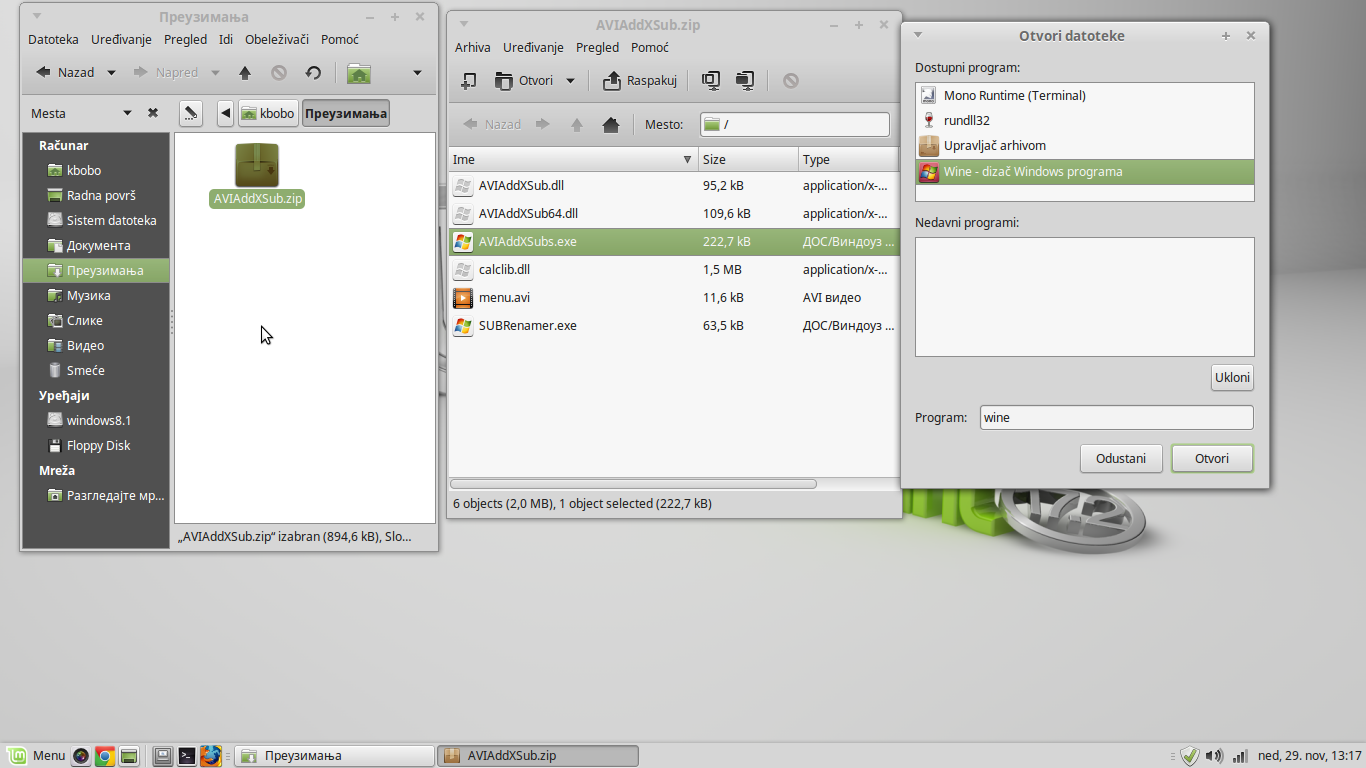Add files to archive icon
Image resolution: width=1366 pixels, height=768 pixels.
click(x=711, y=81)
